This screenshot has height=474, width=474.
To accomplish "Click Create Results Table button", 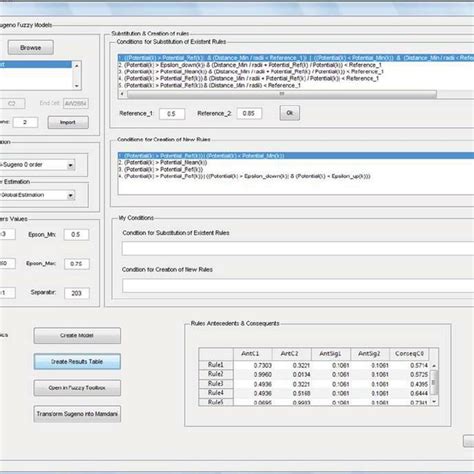I will (x=77, y=362).
